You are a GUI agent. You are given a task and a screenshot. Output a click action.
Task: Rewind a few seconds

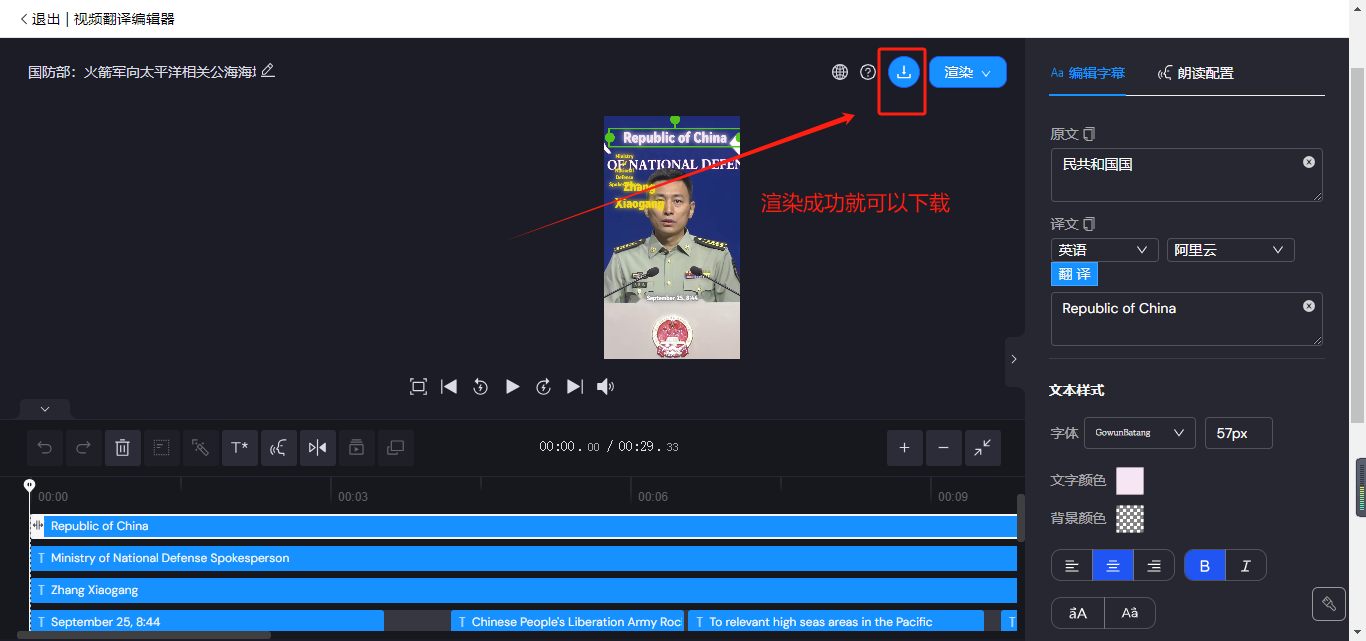point(481,387)
